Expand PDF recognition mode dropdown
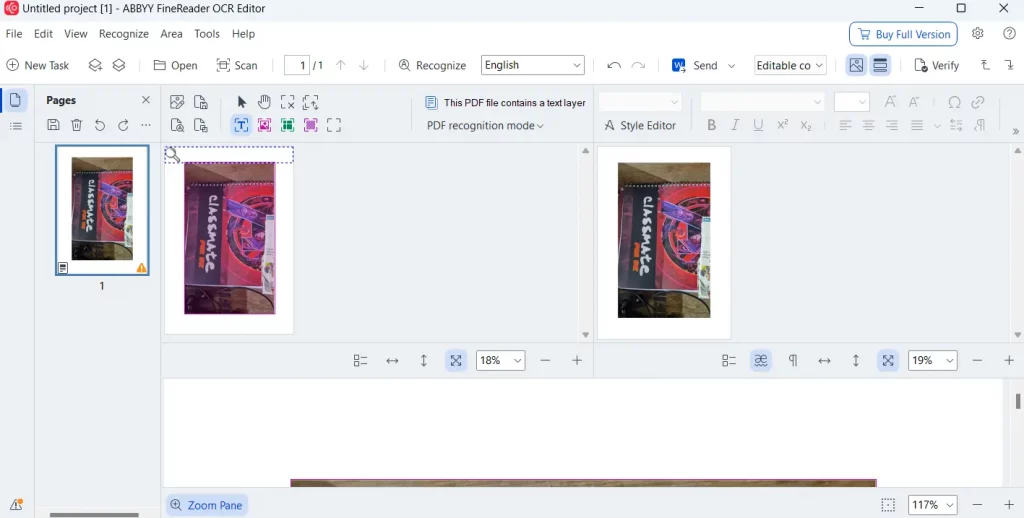Image resolution: width=1024 pixels, height=518 pixels. 485,125
